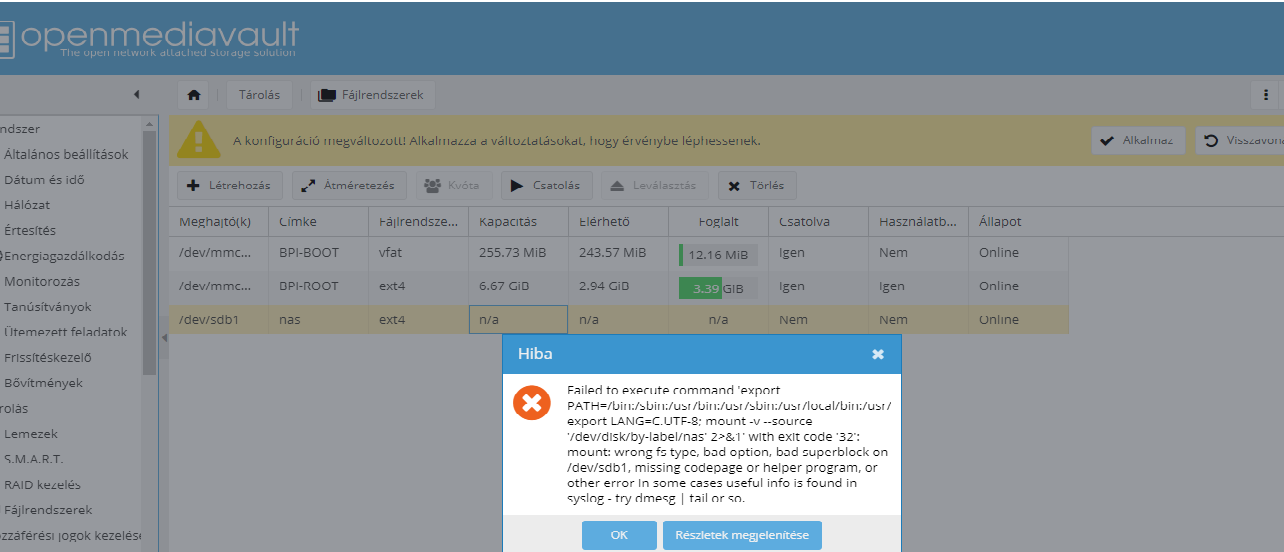The image size is (1284, 552).
Task: Sort by Kapacitás column header
Action: [x=518, y=221]
